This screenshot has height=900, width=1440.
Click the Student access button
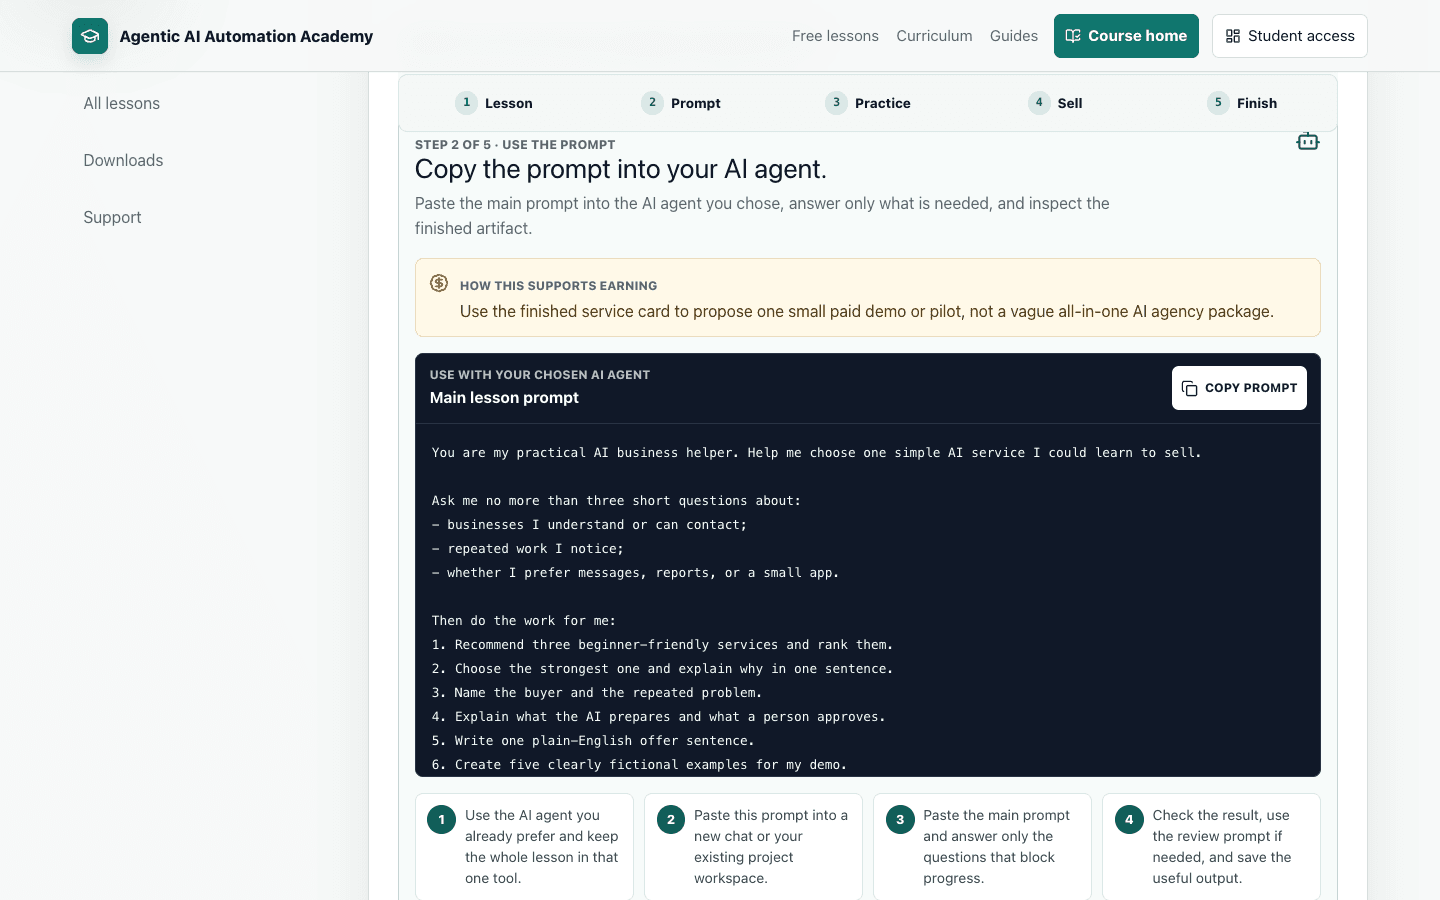1290,36
